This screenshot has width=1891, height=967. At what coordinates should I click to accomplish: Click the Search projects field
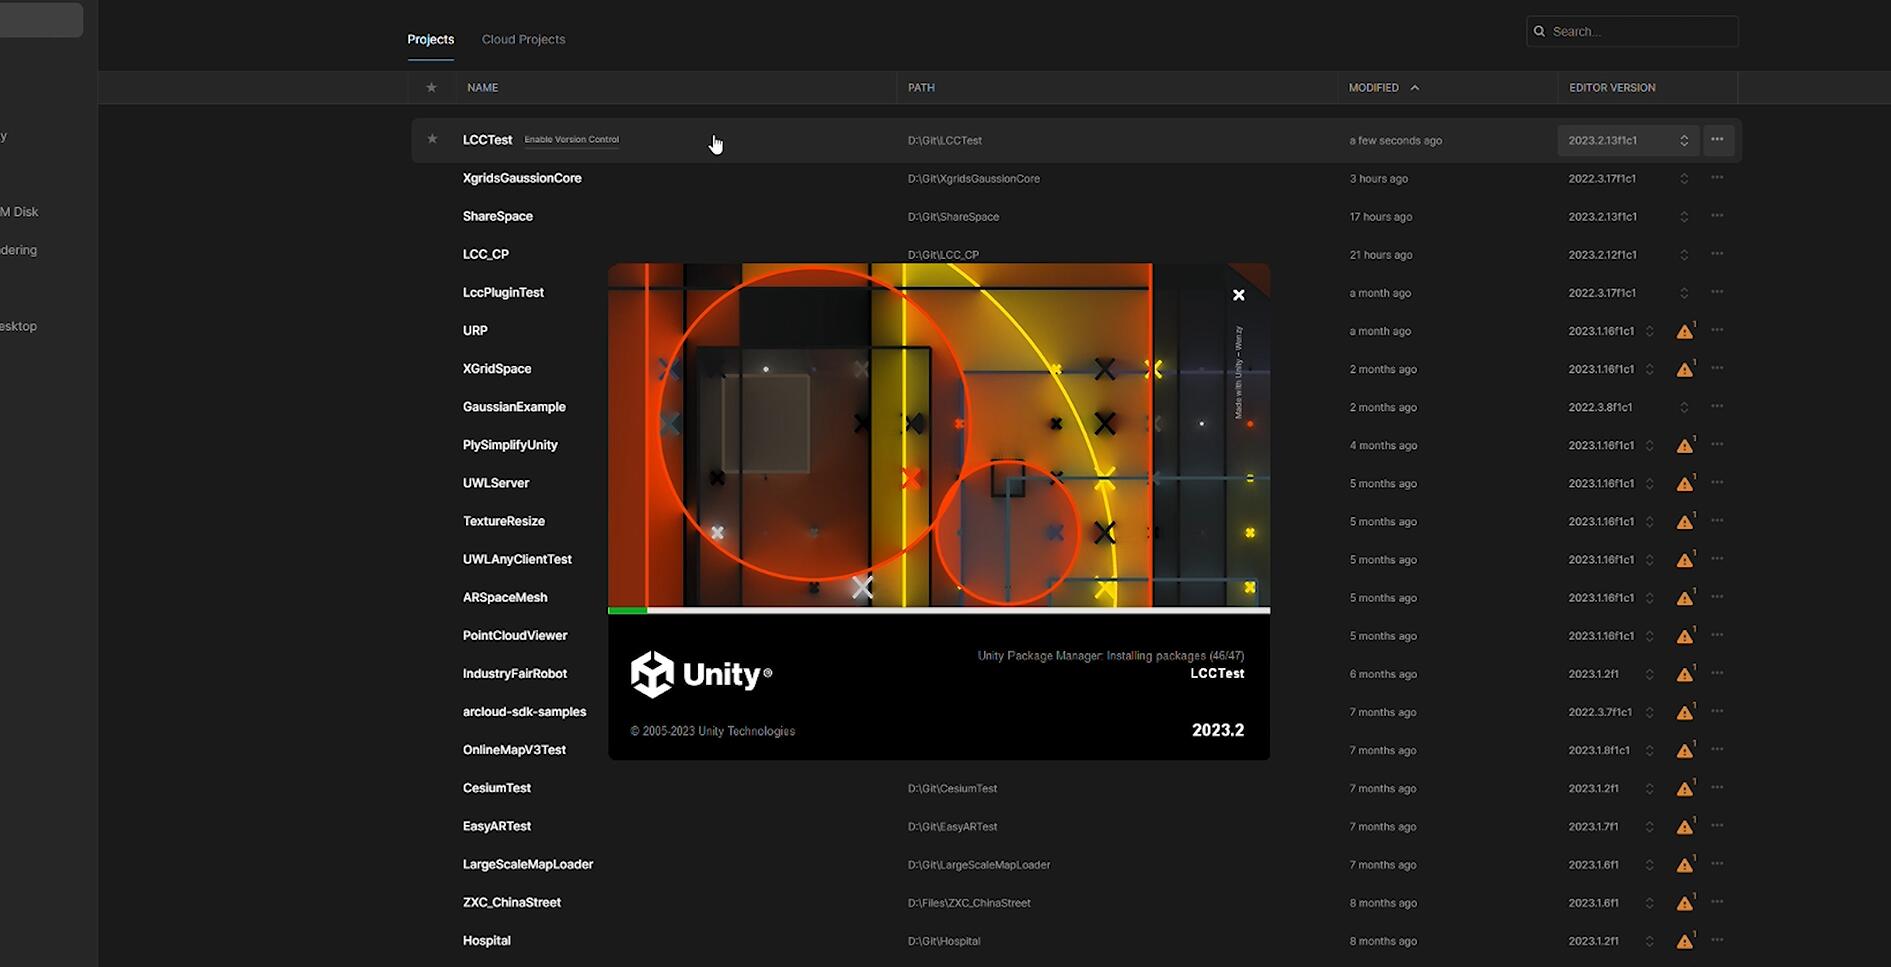point(1632,31)
